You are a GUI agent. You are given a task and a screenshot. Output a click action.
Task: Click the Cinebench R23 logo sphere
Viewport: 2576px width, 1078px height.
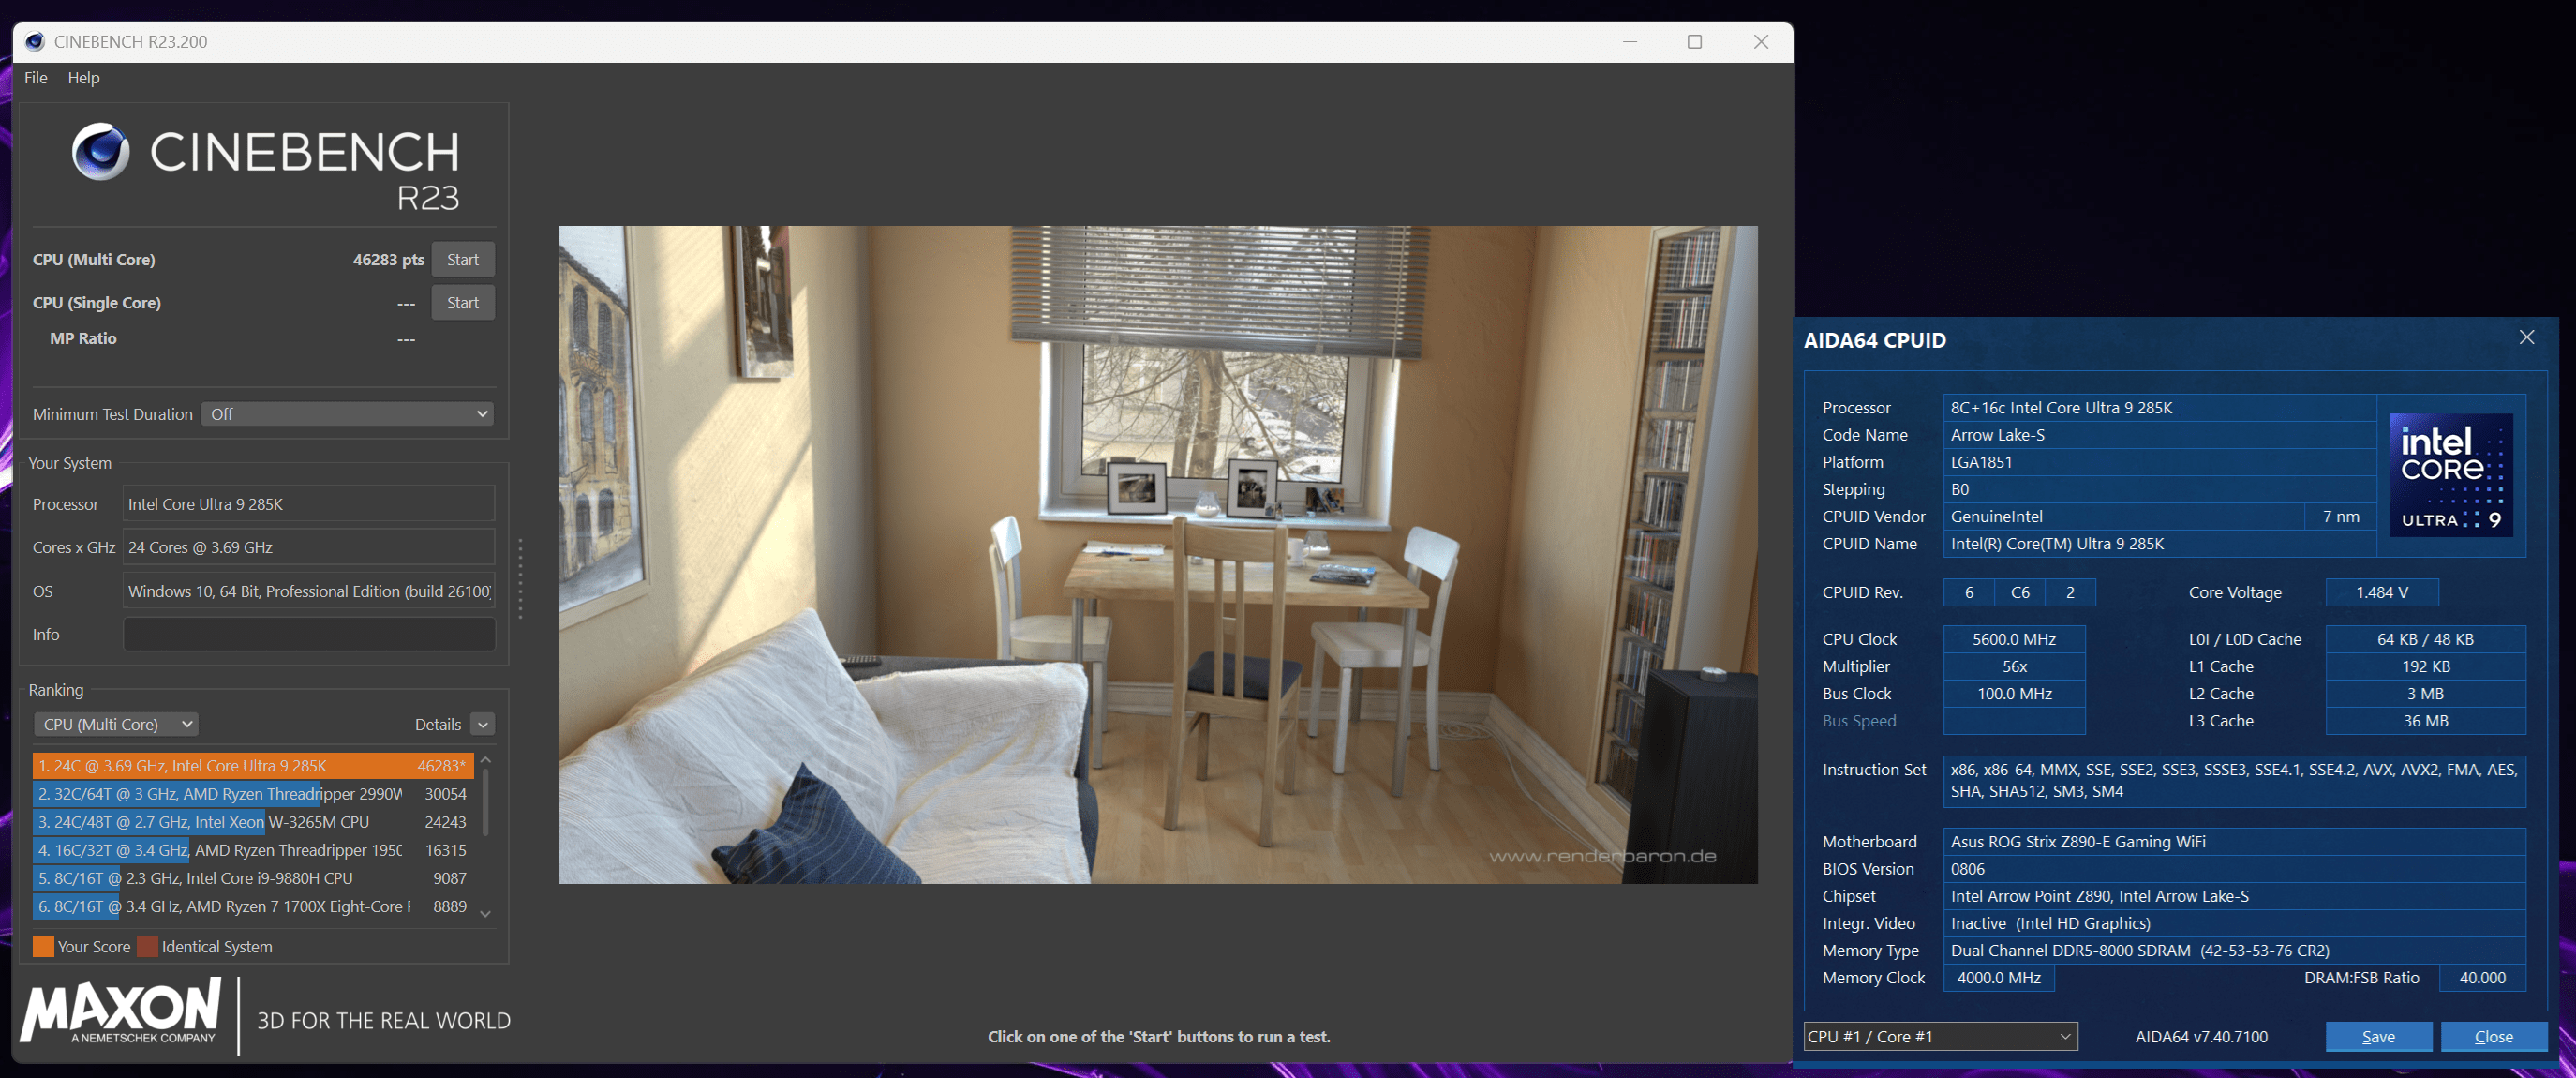(x=100, y=152)
